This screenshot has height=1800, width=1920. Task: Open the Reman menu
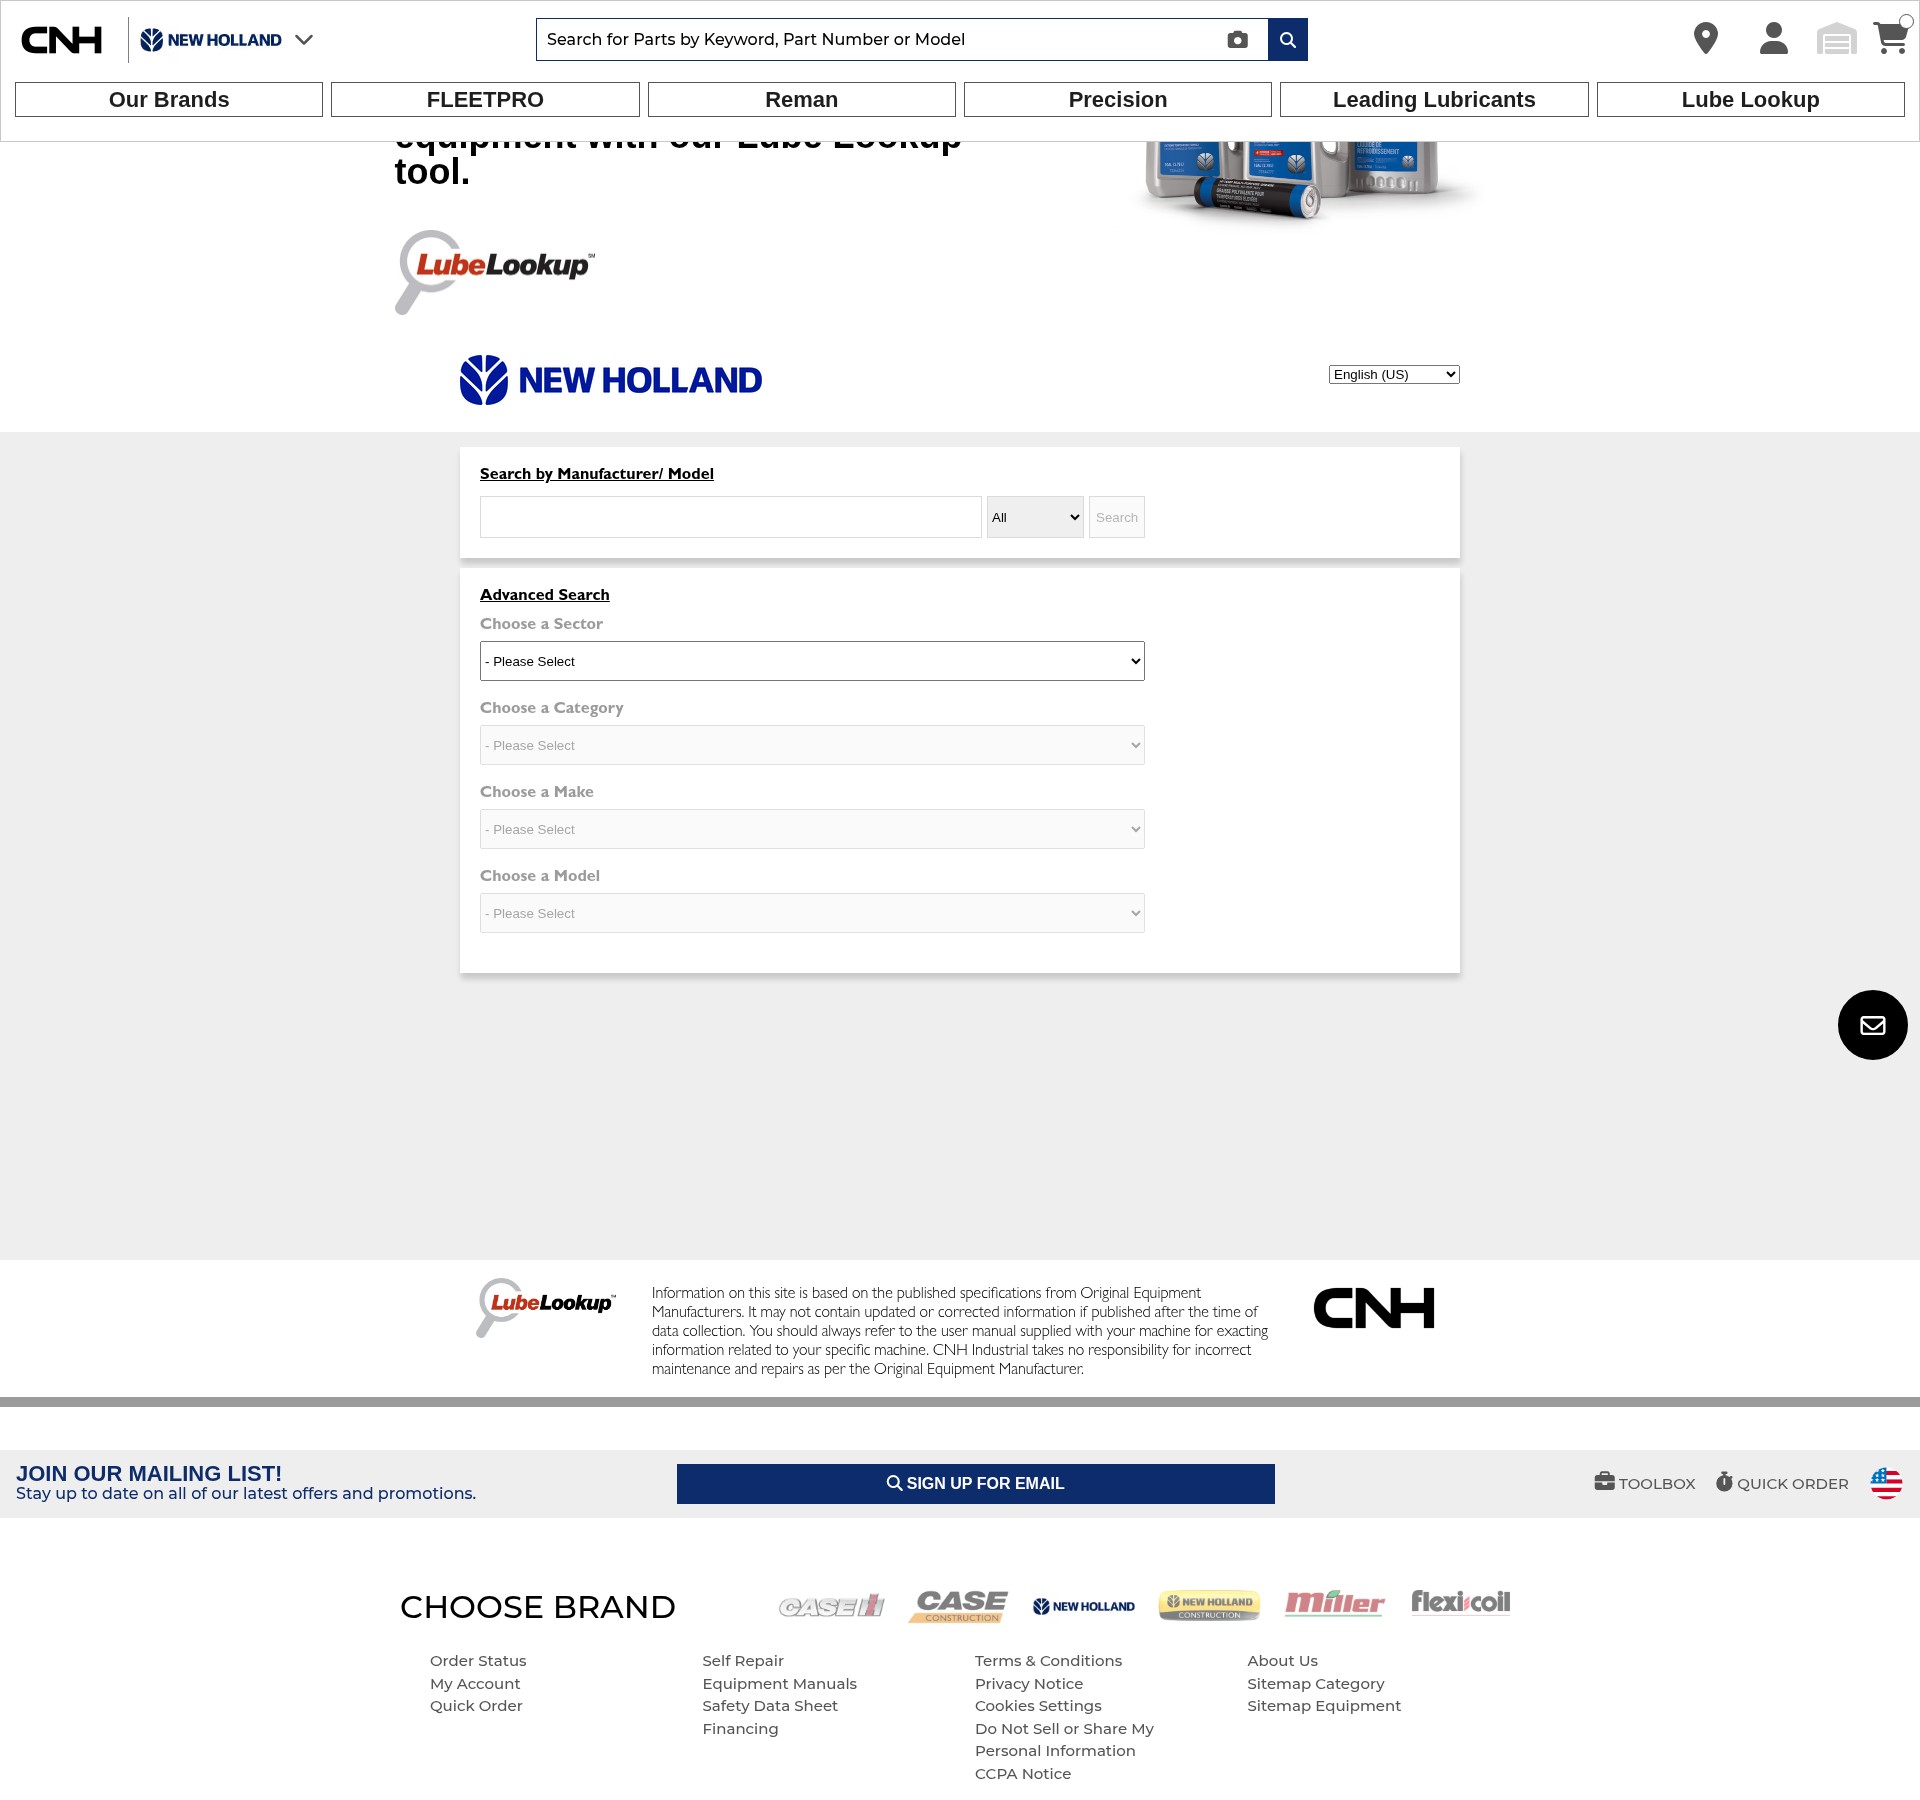pyautogui.click(x=802, y=100)
